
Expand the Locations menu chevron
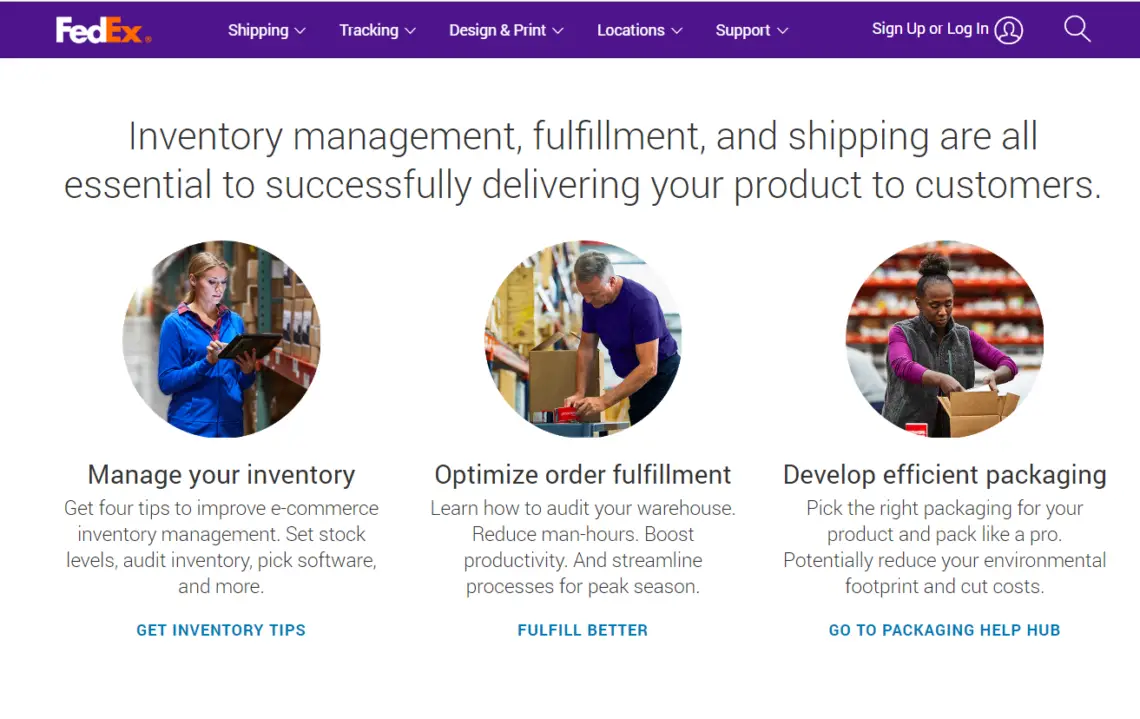pyautogui.click(x=679, y=31)
